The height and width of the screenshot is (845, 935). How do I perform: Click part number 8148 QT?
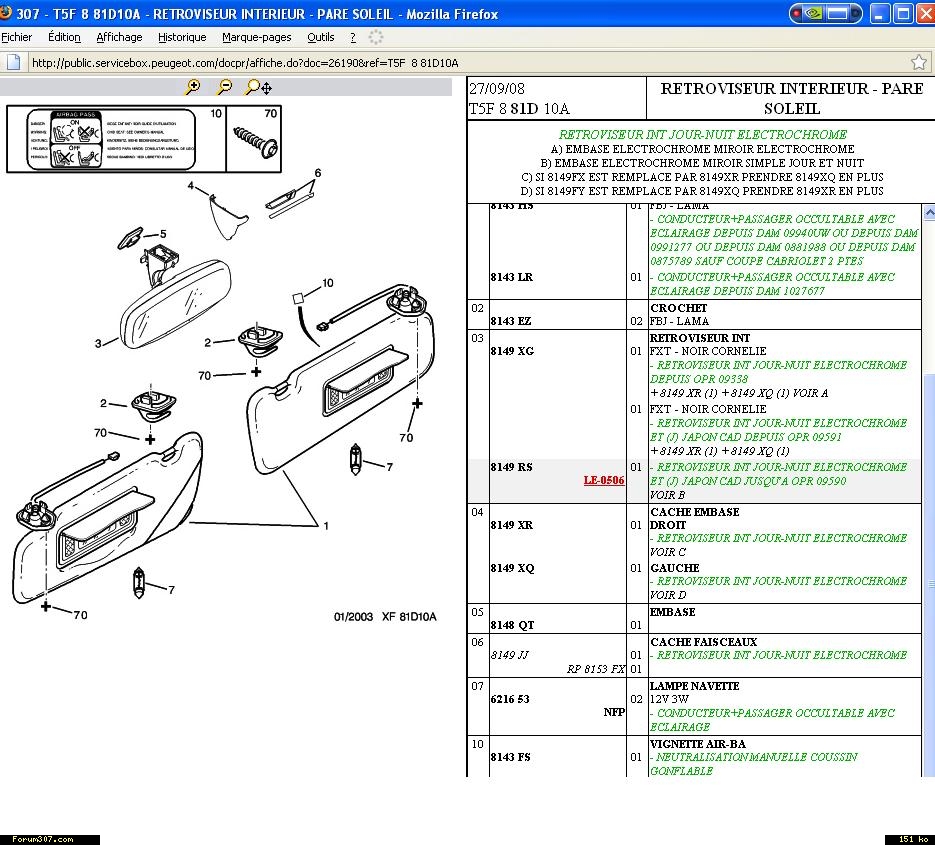coord(512,625)
